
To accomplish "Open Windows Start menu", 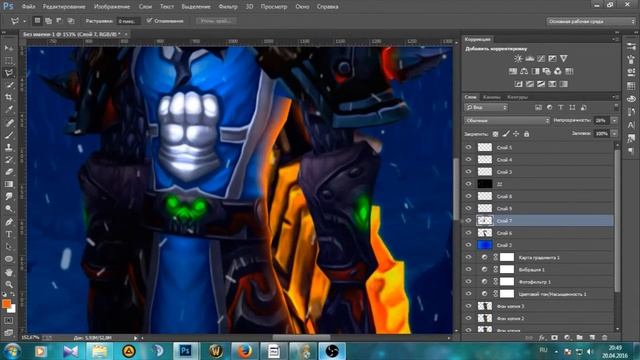I will [13, 351].
